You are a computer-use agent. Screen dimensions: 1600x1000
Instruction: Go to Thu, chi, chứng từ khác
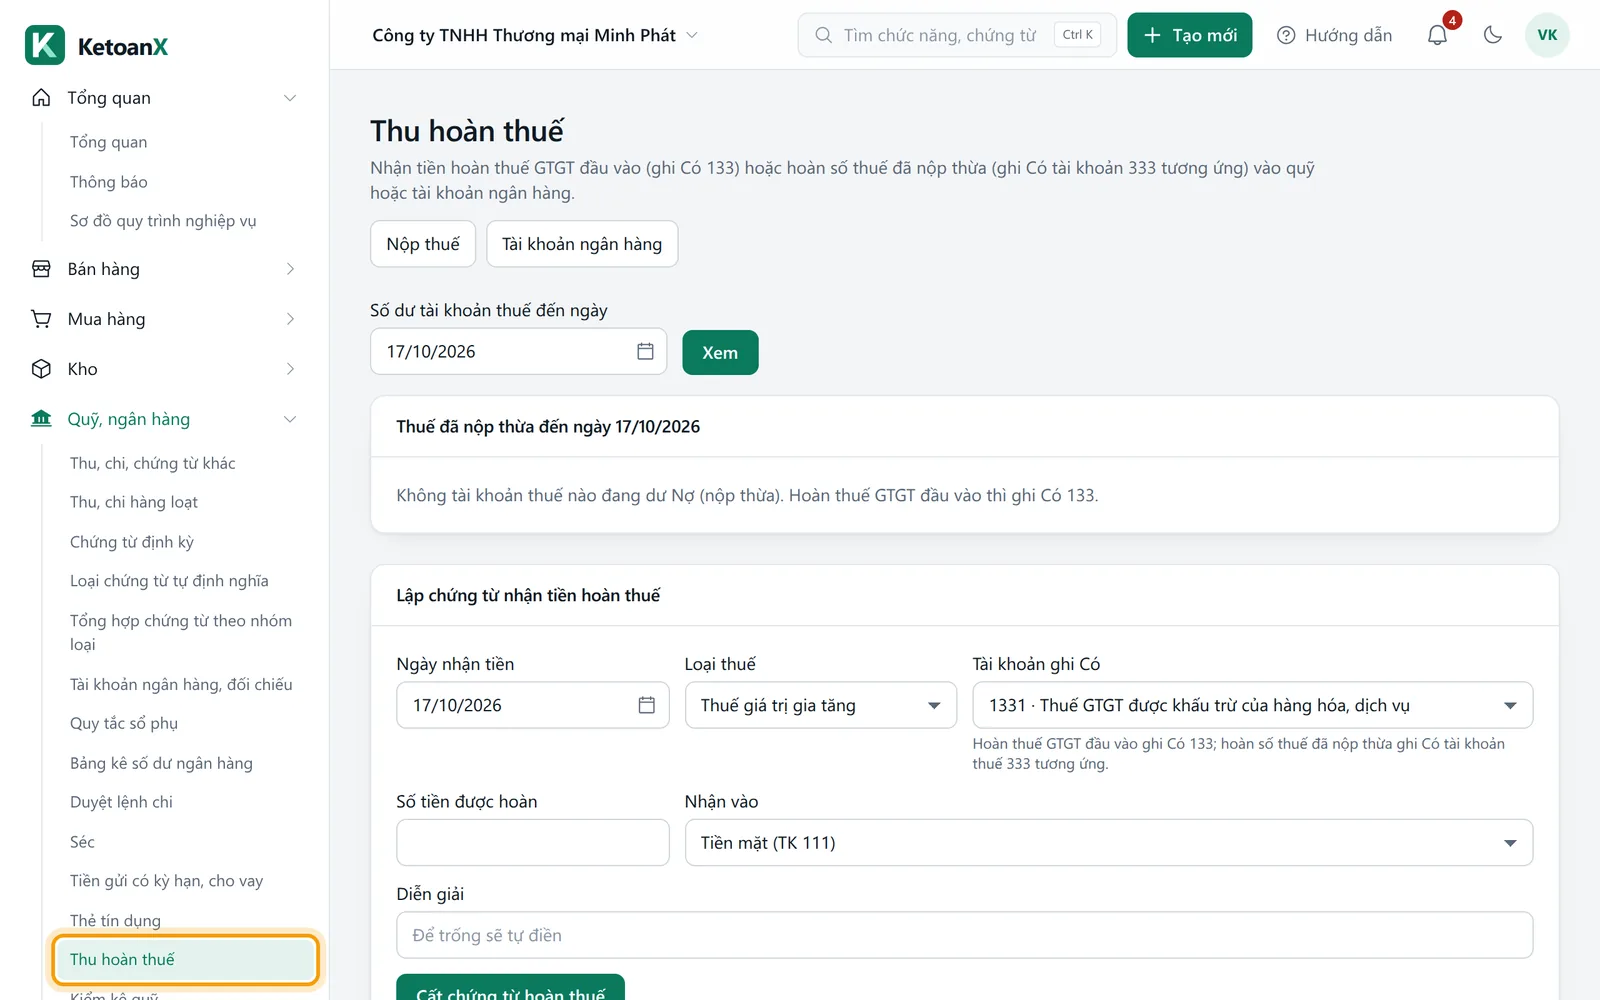pos(153,463)
